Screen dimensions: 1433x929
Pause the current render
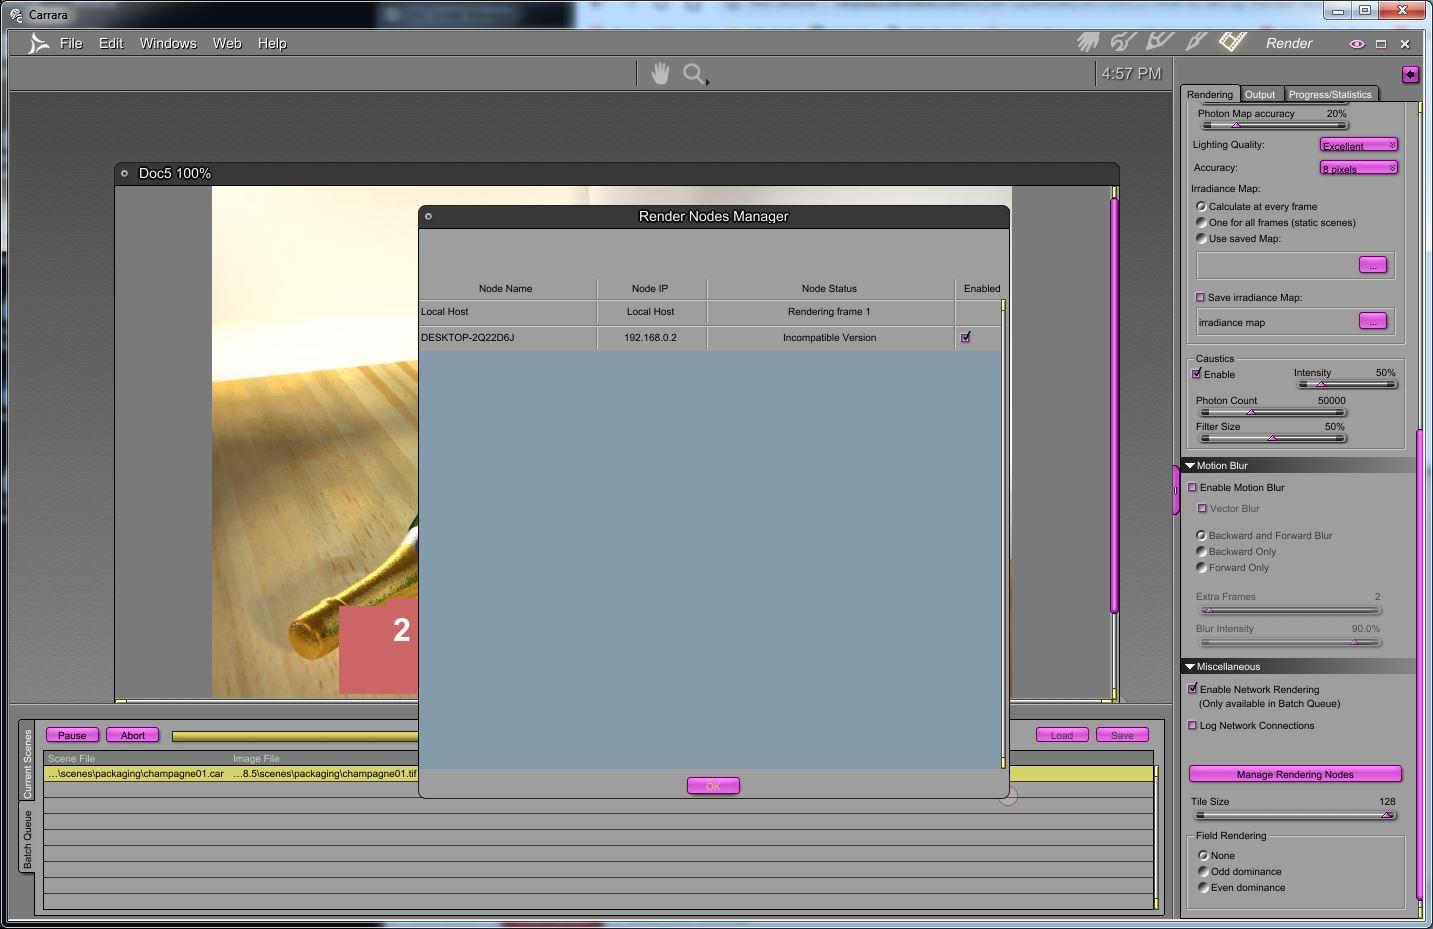click(72, 735)
